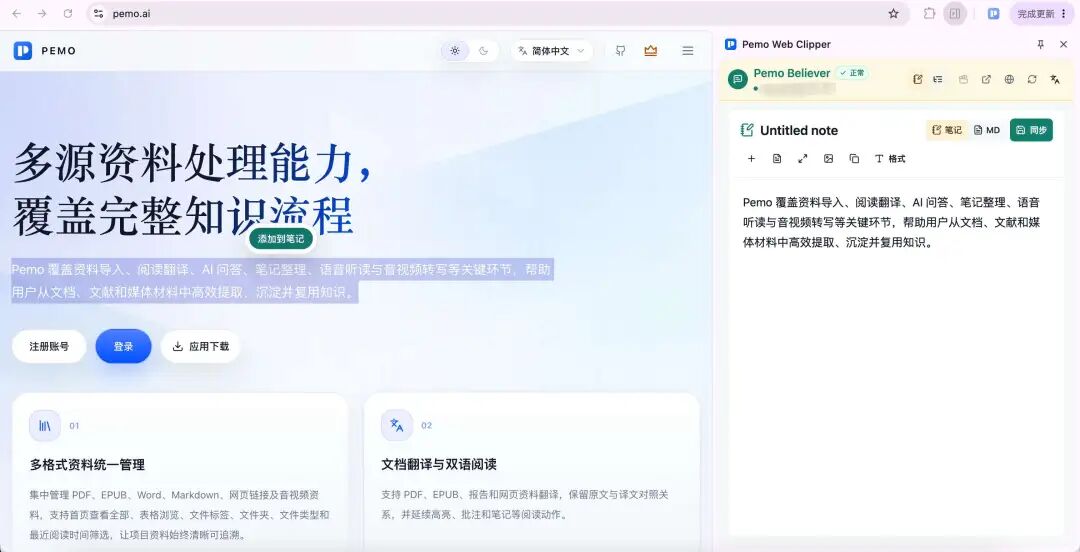Click the note-edit icon in clipper header

(x=917, y=79)
